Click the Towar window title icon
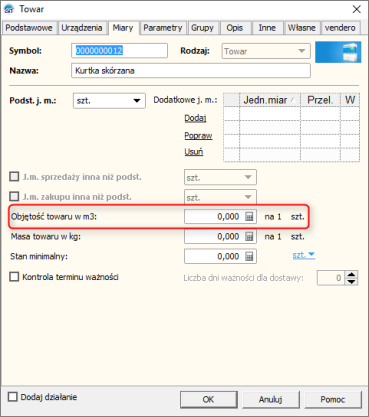Image resolution: width=369 pixels, height=417 pixels. point(10,9)
